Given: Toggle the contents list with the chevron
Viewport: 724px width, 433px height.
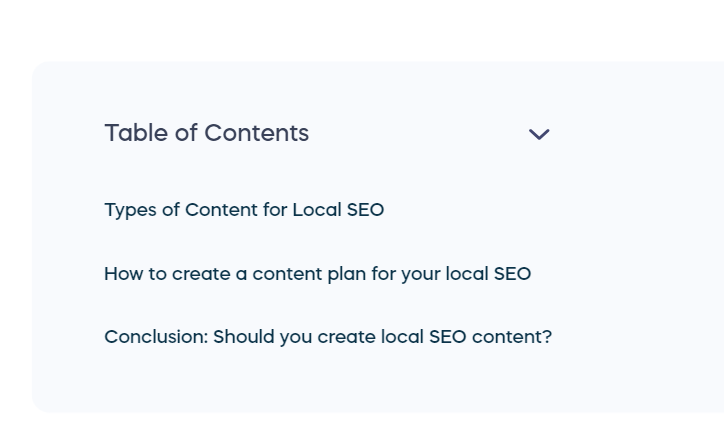Looking at the screenshot, I should click(539, 134).
